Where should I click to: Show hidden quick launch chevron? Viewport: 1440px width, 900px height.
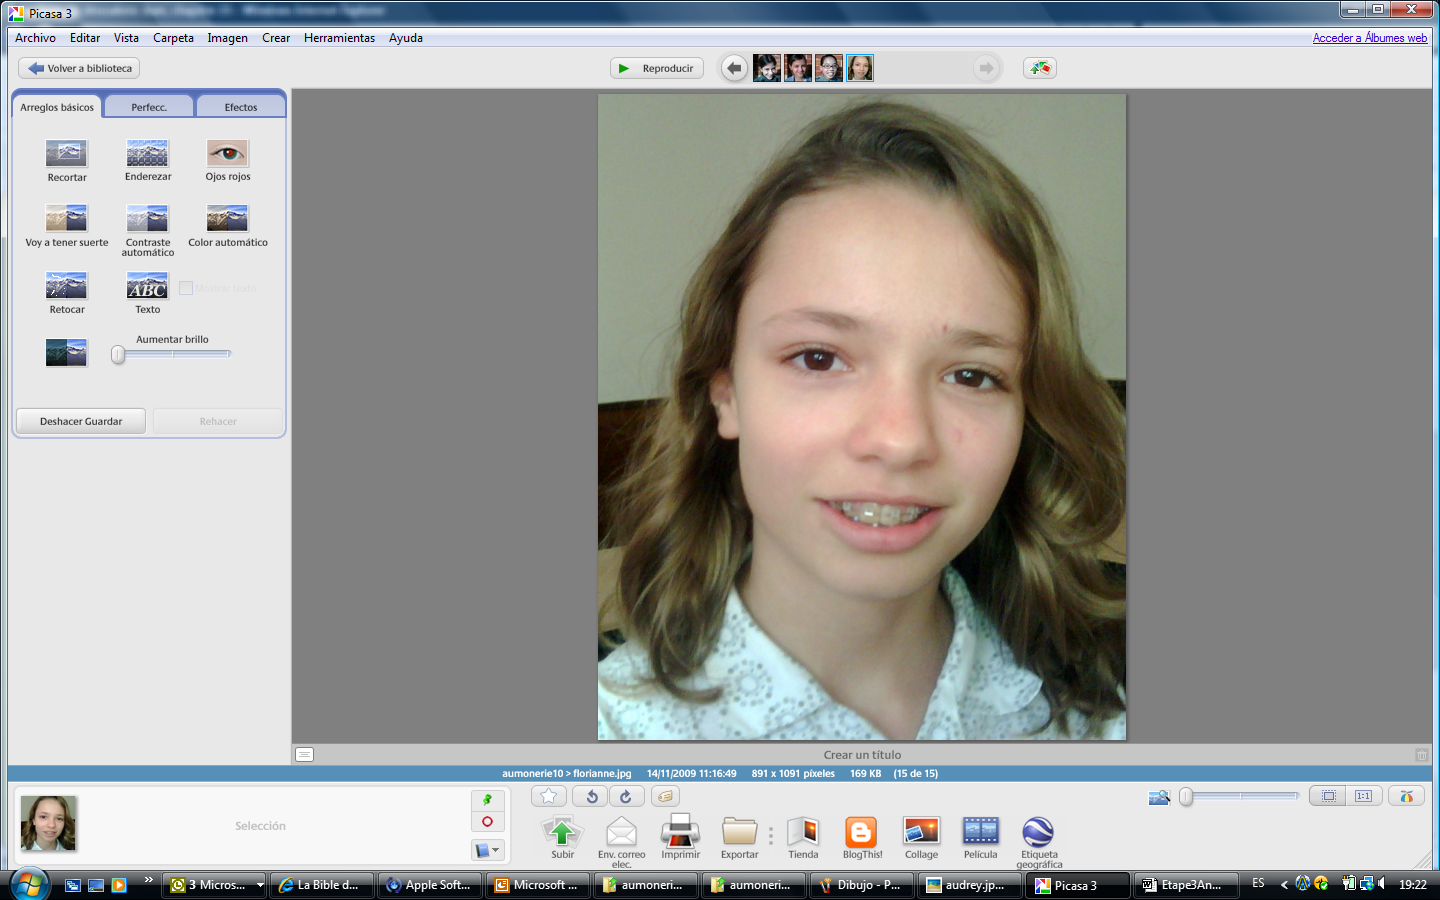pos(148,880)
